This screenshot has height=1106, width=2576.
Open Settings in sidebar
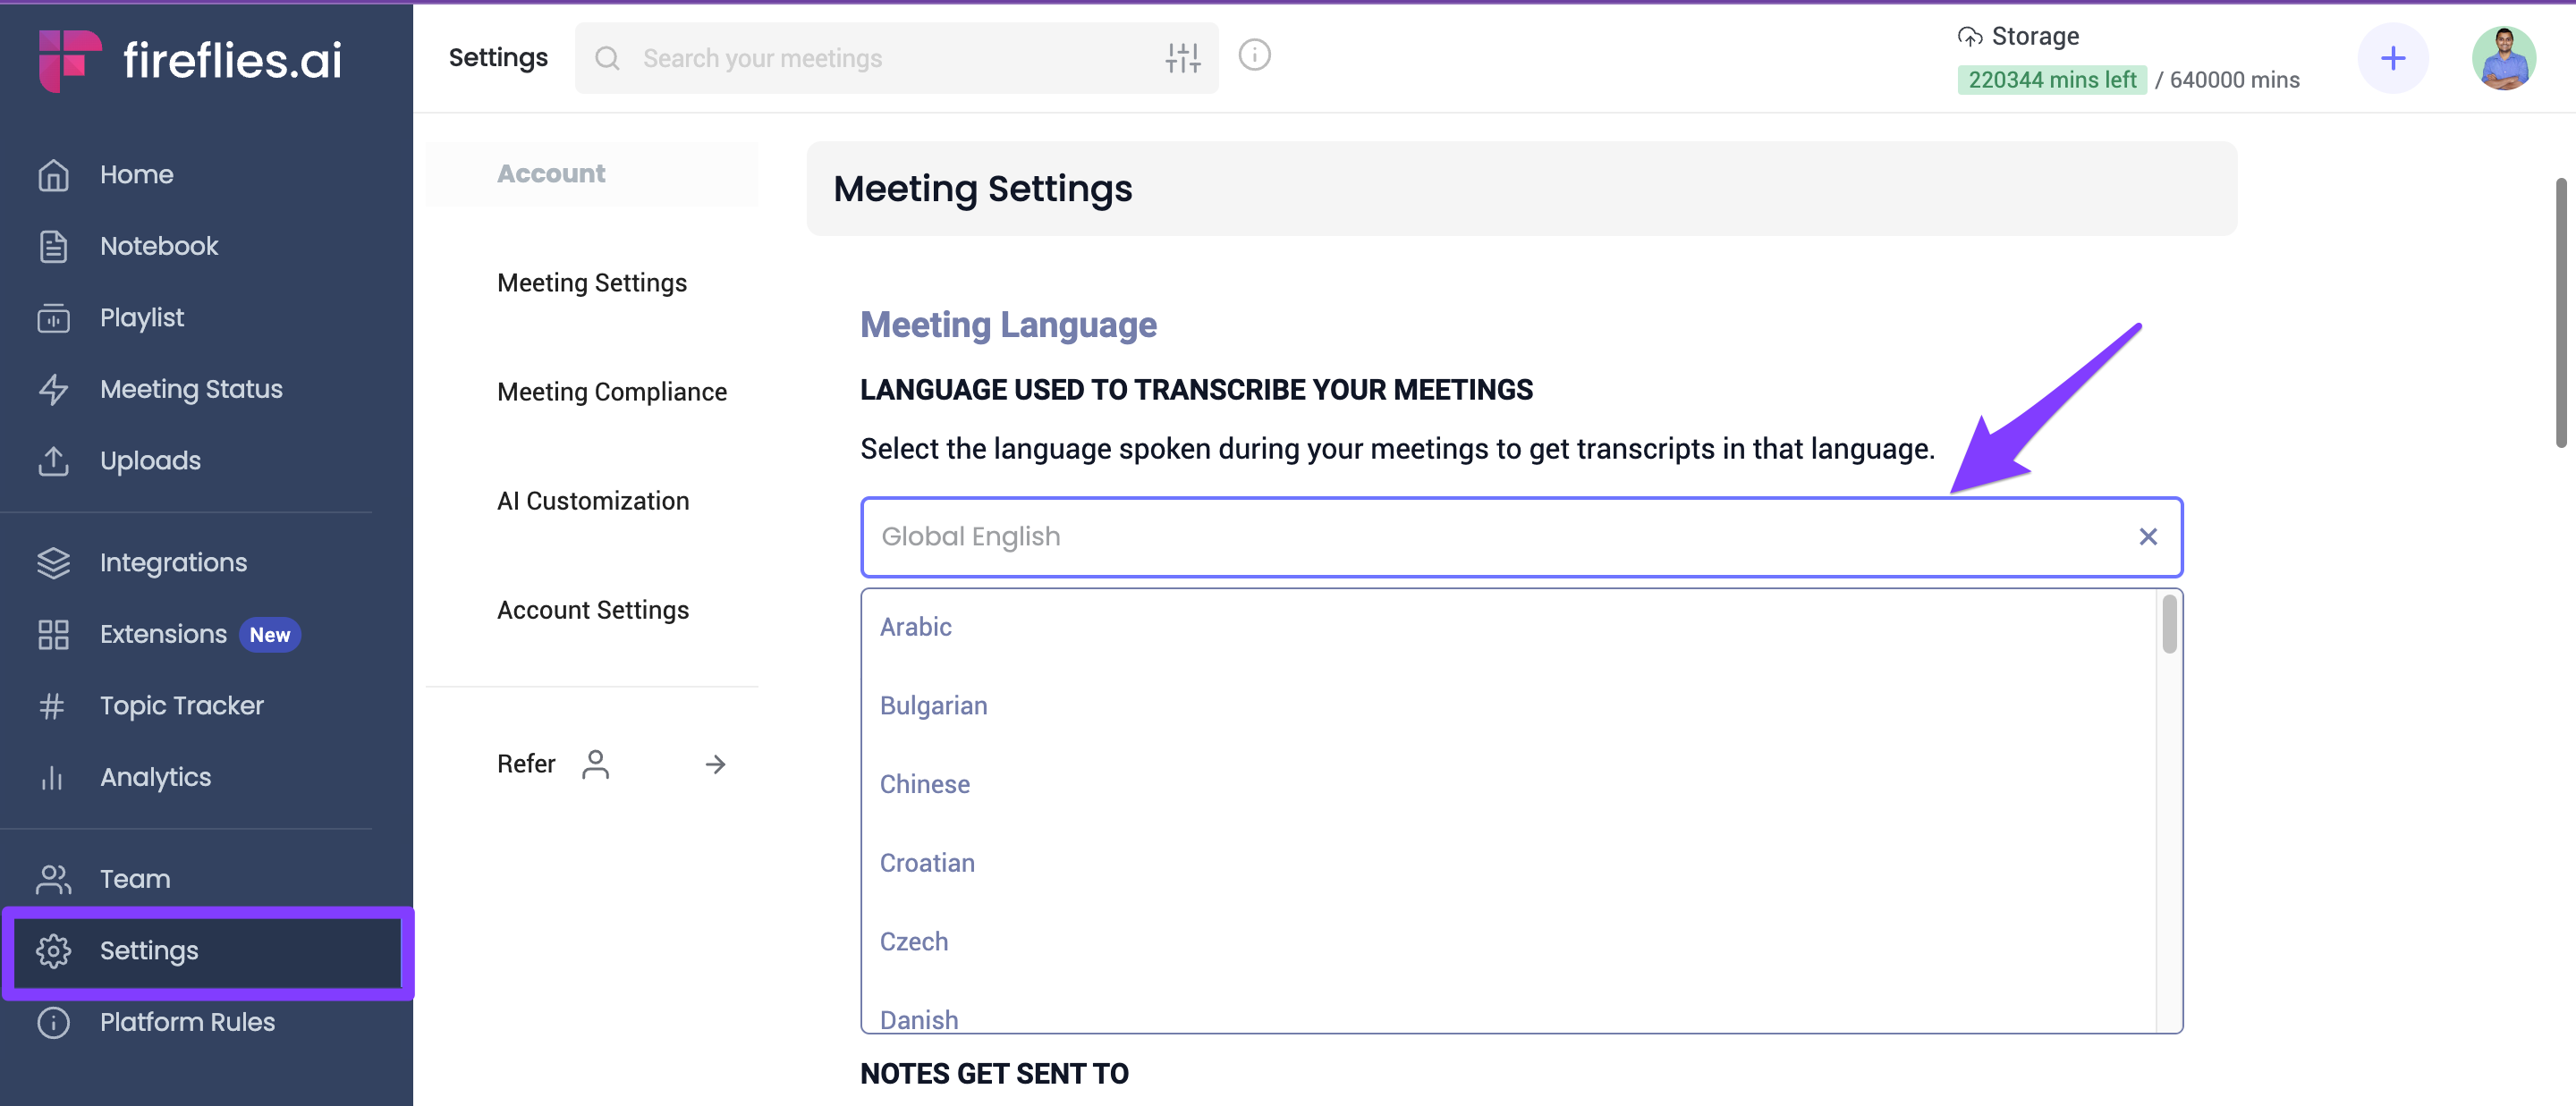pos(207,951)
